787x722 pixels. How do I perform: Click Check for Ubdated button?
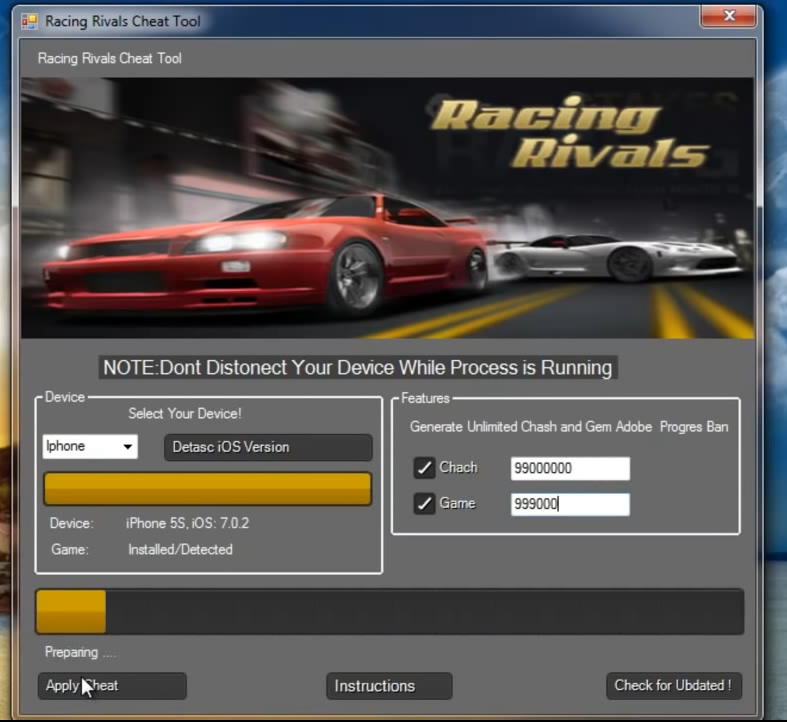pos(674,686)
